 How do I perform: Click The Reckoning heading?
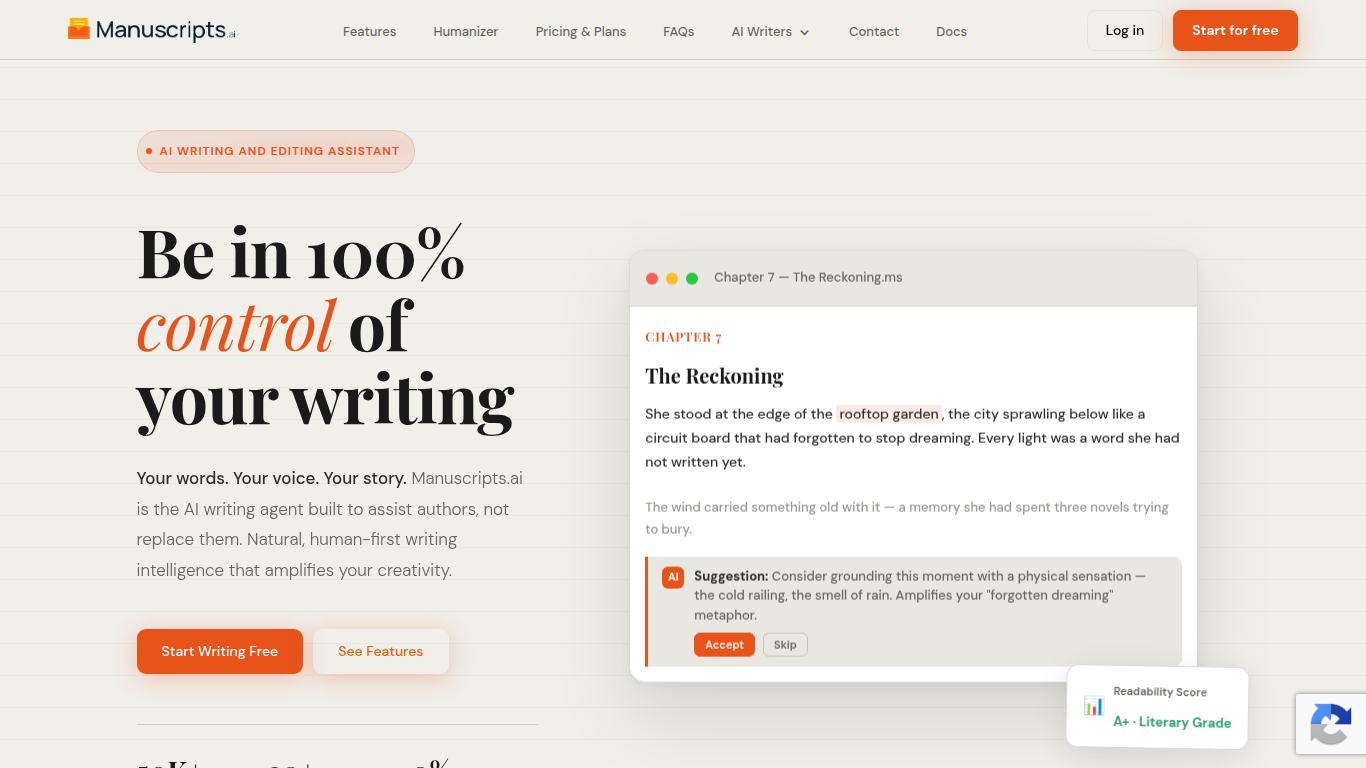714,376
